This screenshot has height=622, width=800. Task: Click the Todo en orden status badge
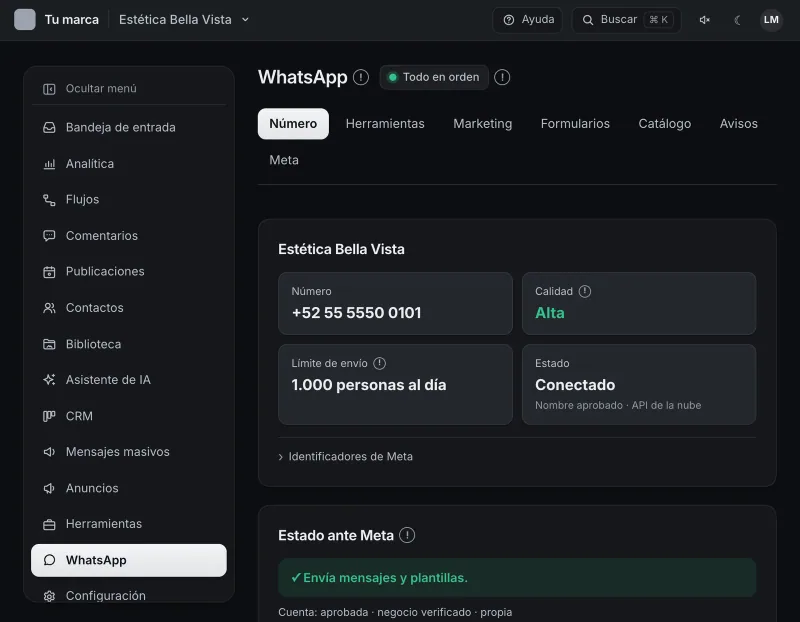[434, 77]
